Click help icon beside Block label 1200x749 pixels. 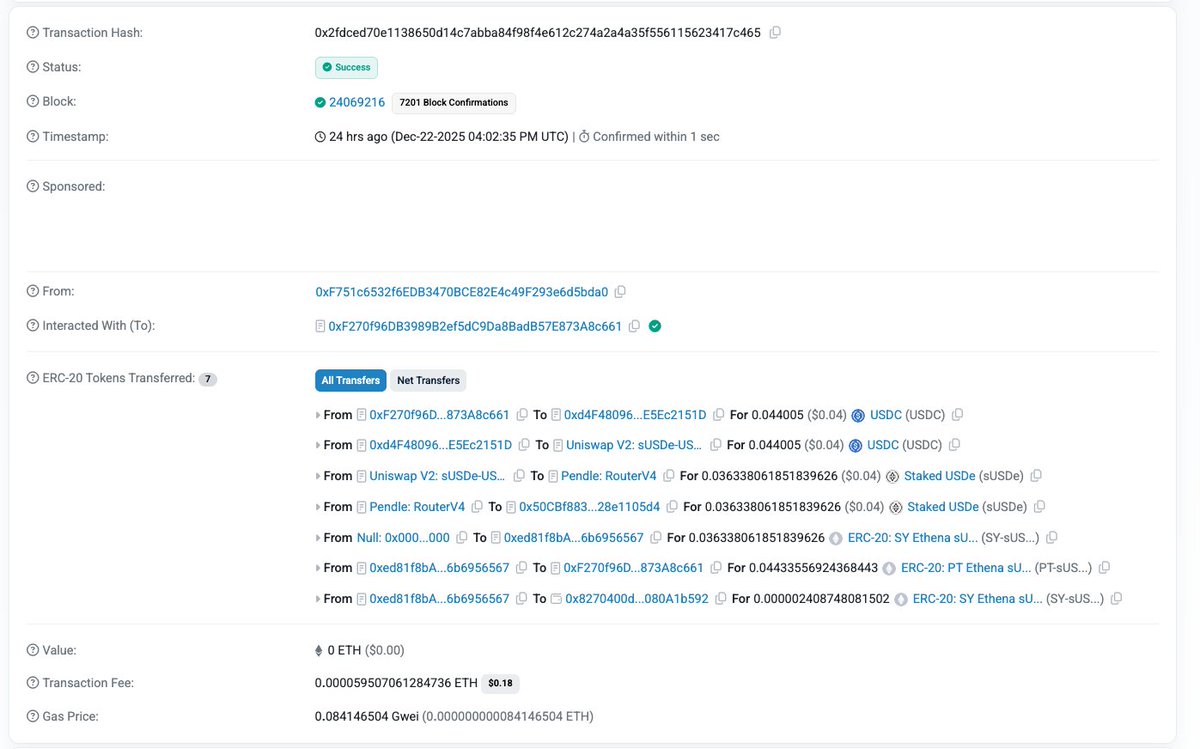click(x=32, y=102)
